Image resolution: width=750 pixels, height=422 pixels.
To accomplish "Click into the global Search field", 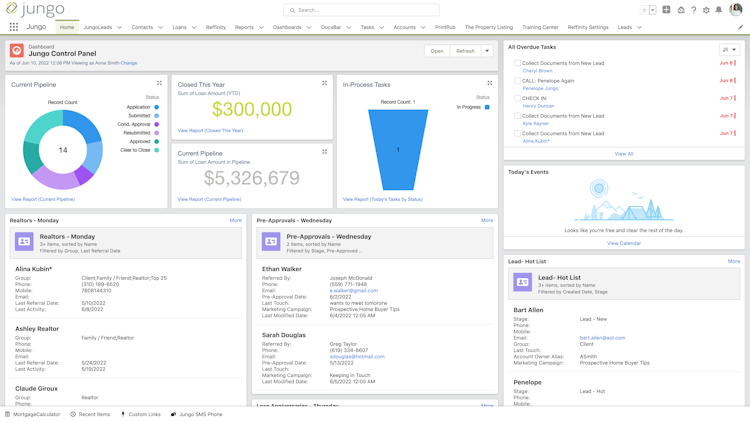I will (x=361, y=10).
